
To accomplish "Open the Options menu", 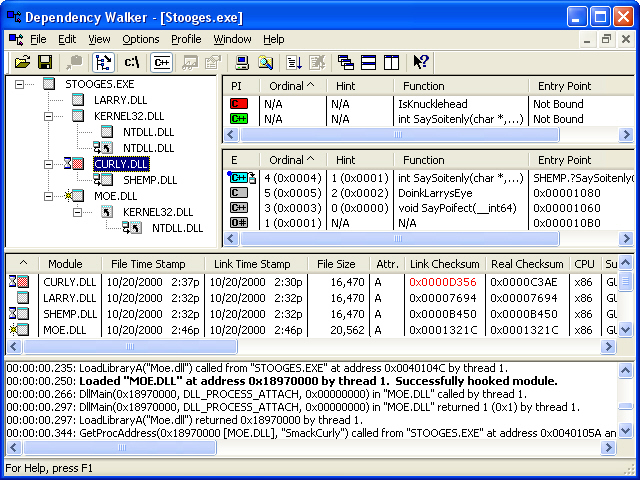I will point(141,39).
